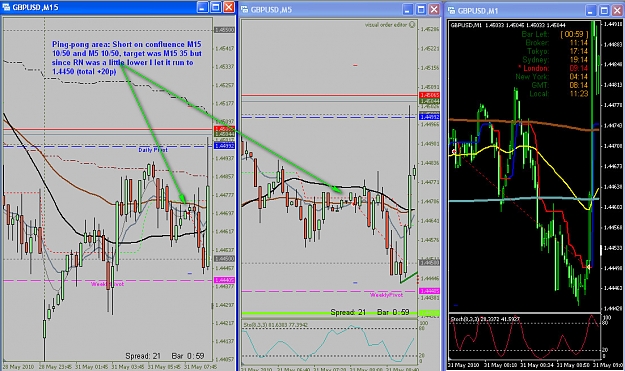Click the magenta weekly pivot price tag on M5 chart
The image size is (625, 371).
(429, 291)
